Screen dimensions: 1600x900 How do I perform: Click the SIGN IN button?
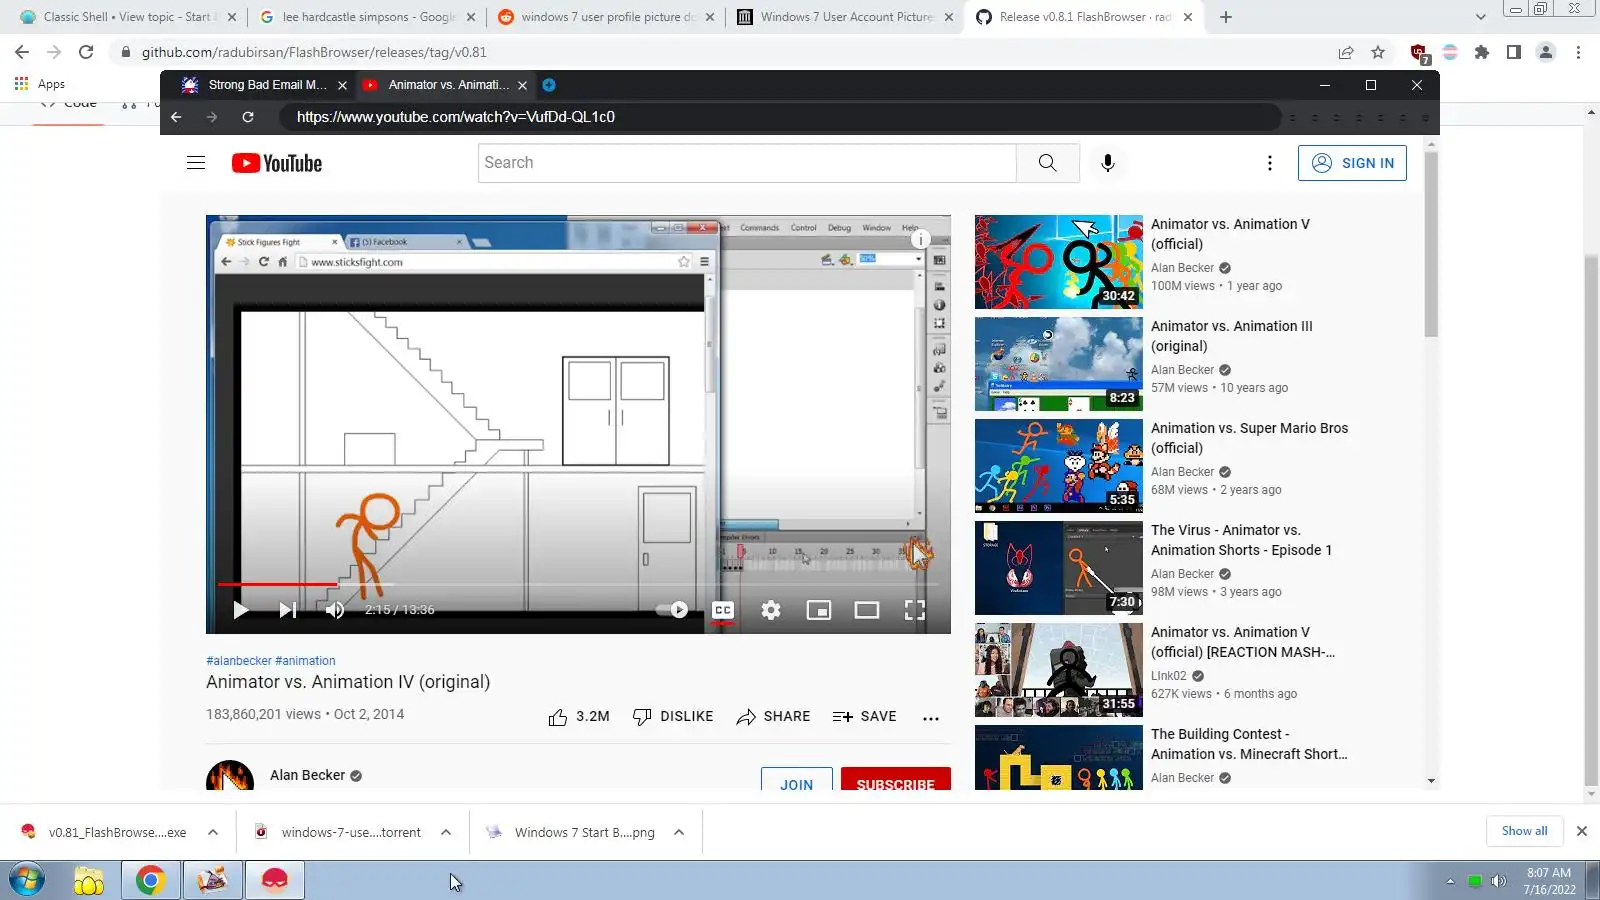(1352, 163)
